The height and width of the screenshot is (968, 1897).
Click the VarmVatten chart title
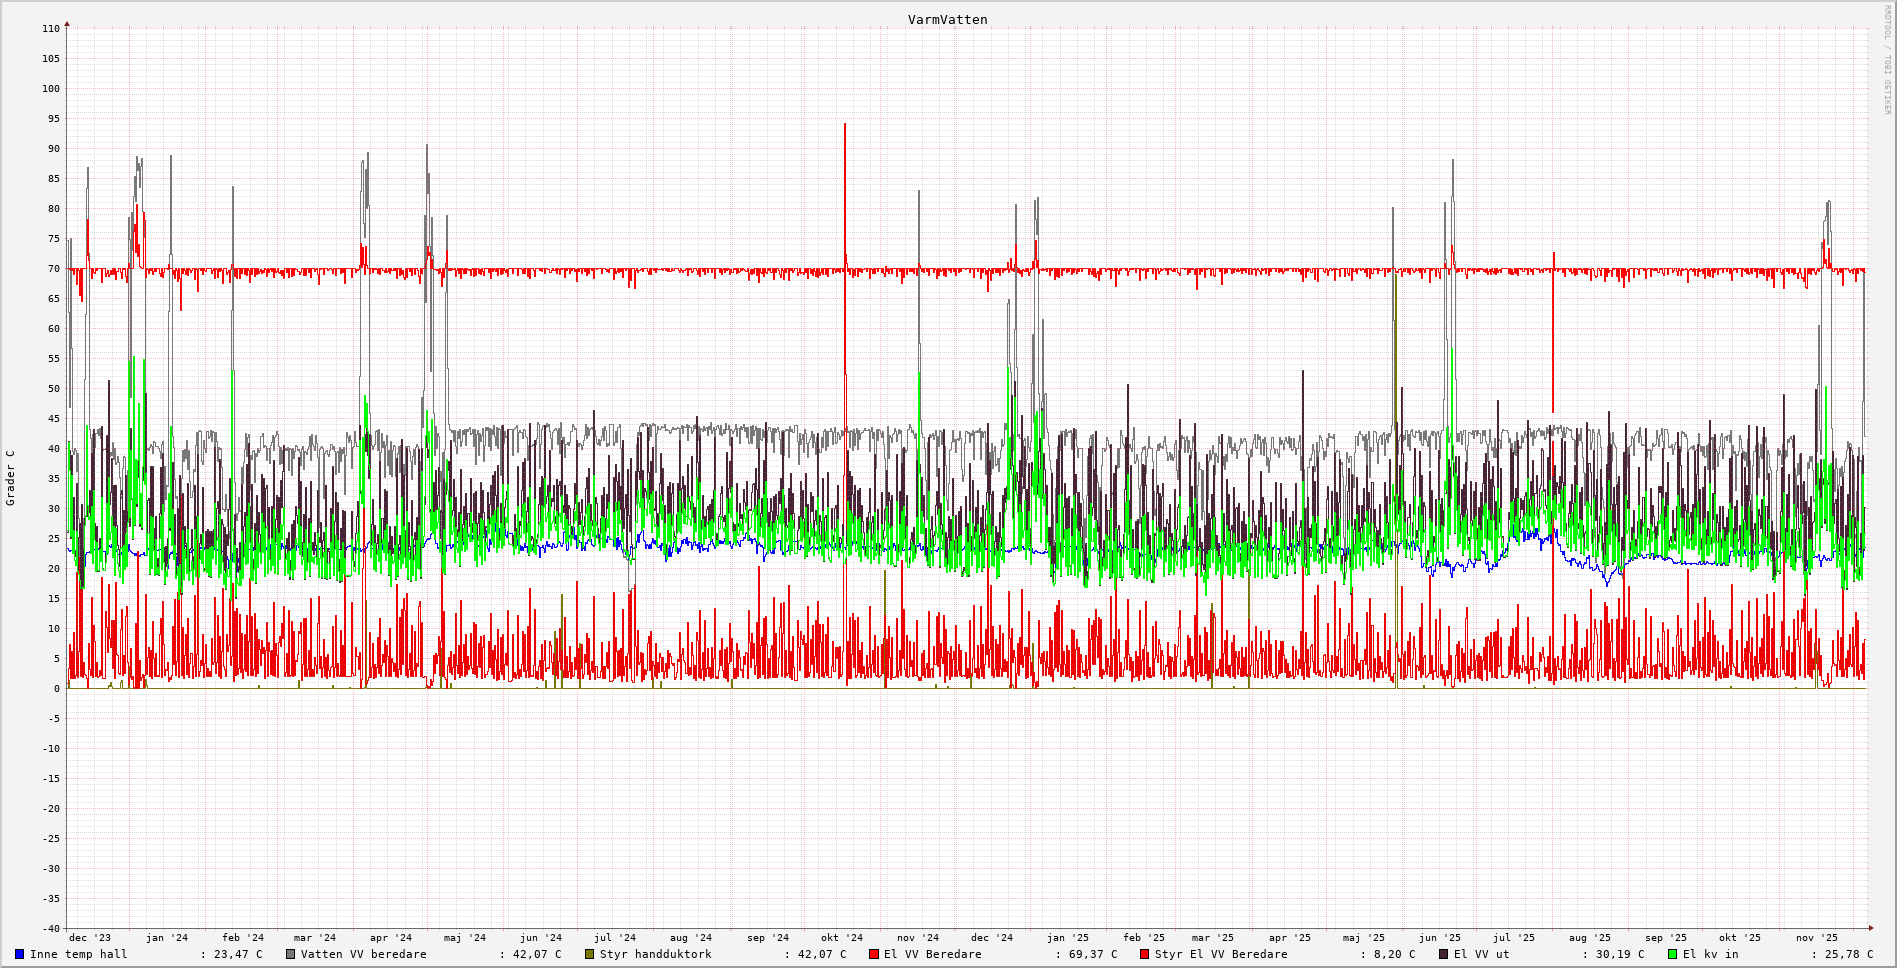[947, 20]
